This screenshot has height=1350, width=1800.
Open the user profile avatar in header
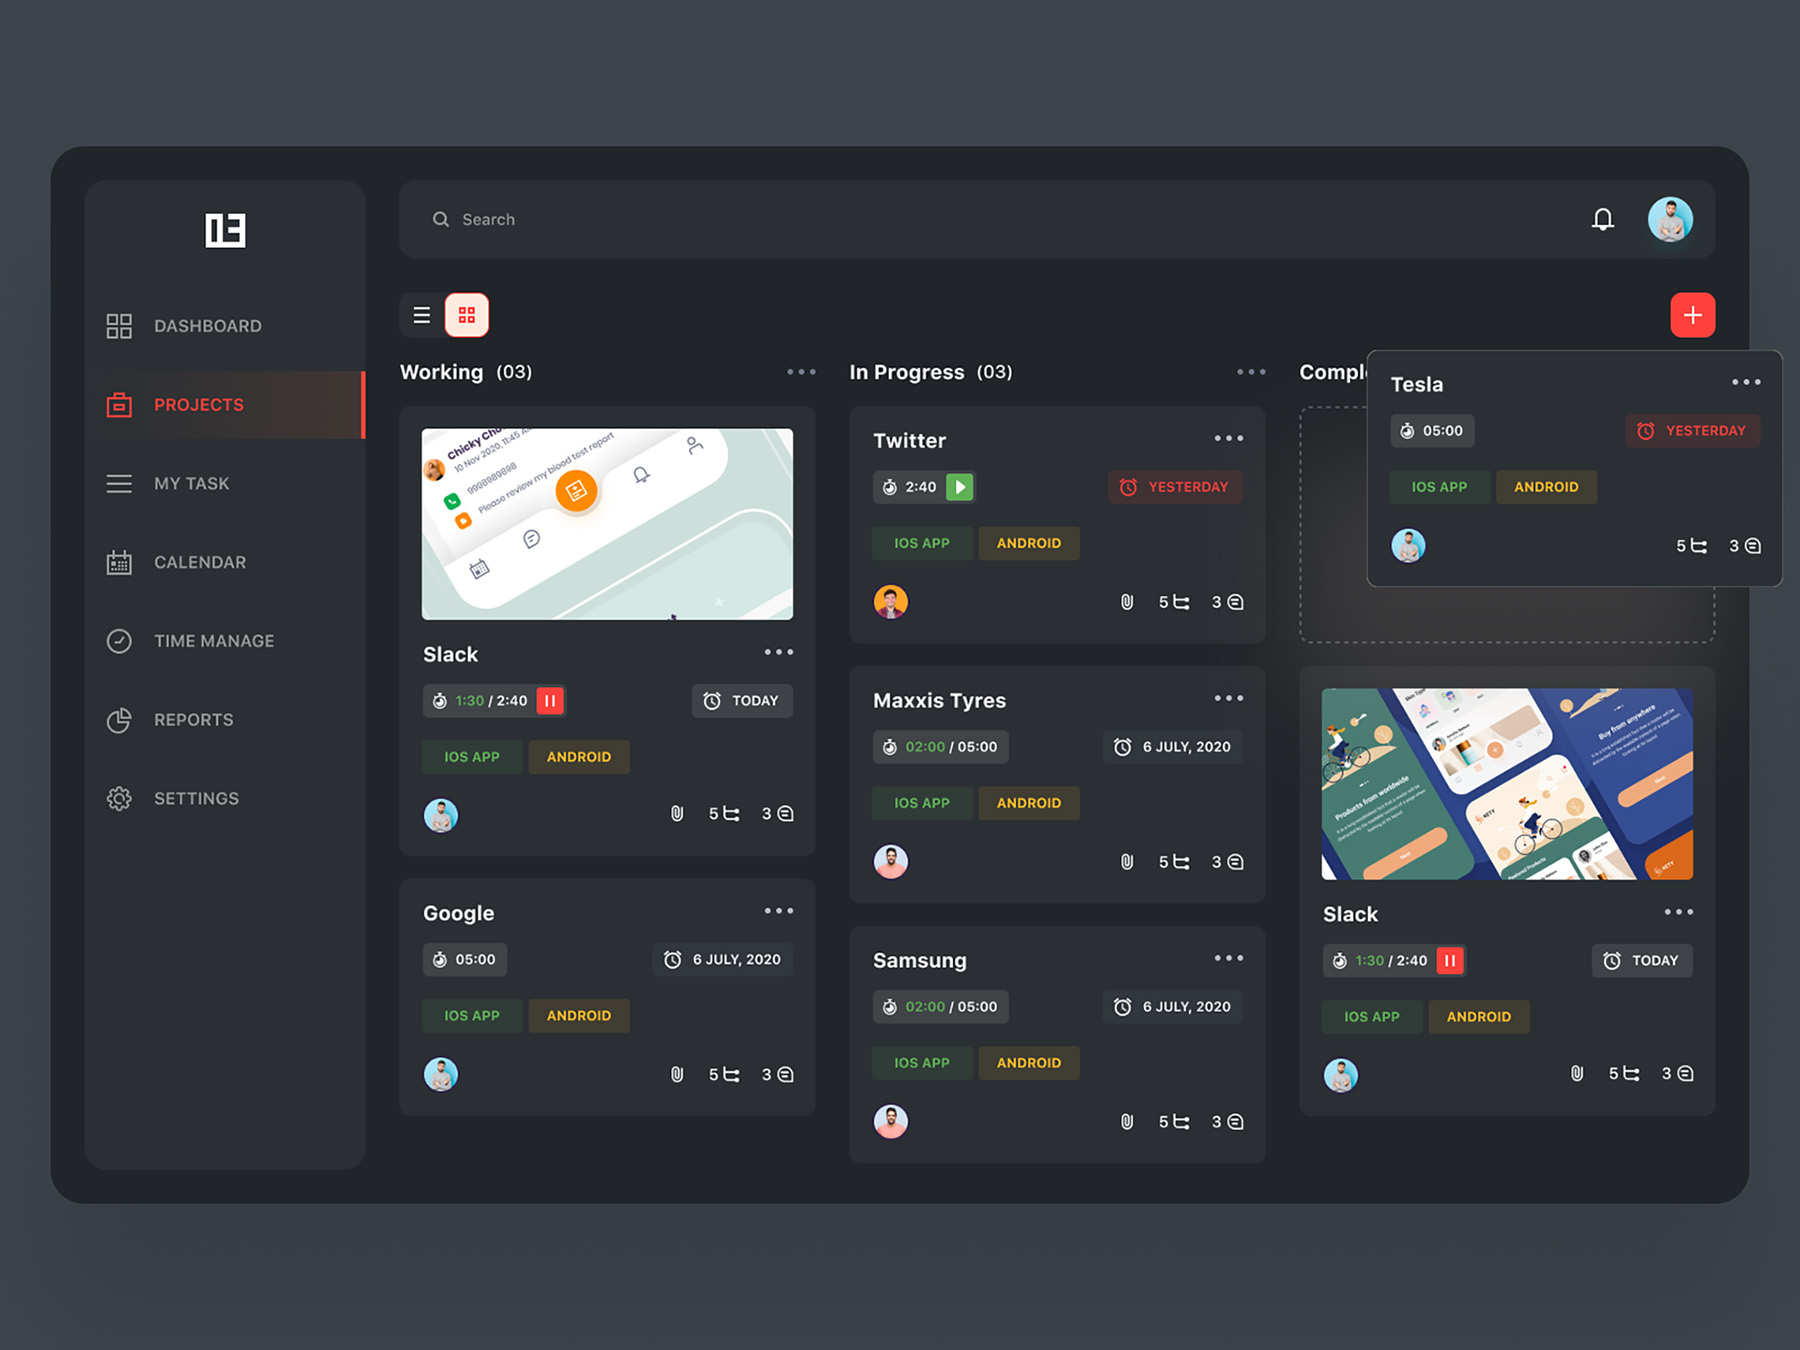[x=1670, y=219]
